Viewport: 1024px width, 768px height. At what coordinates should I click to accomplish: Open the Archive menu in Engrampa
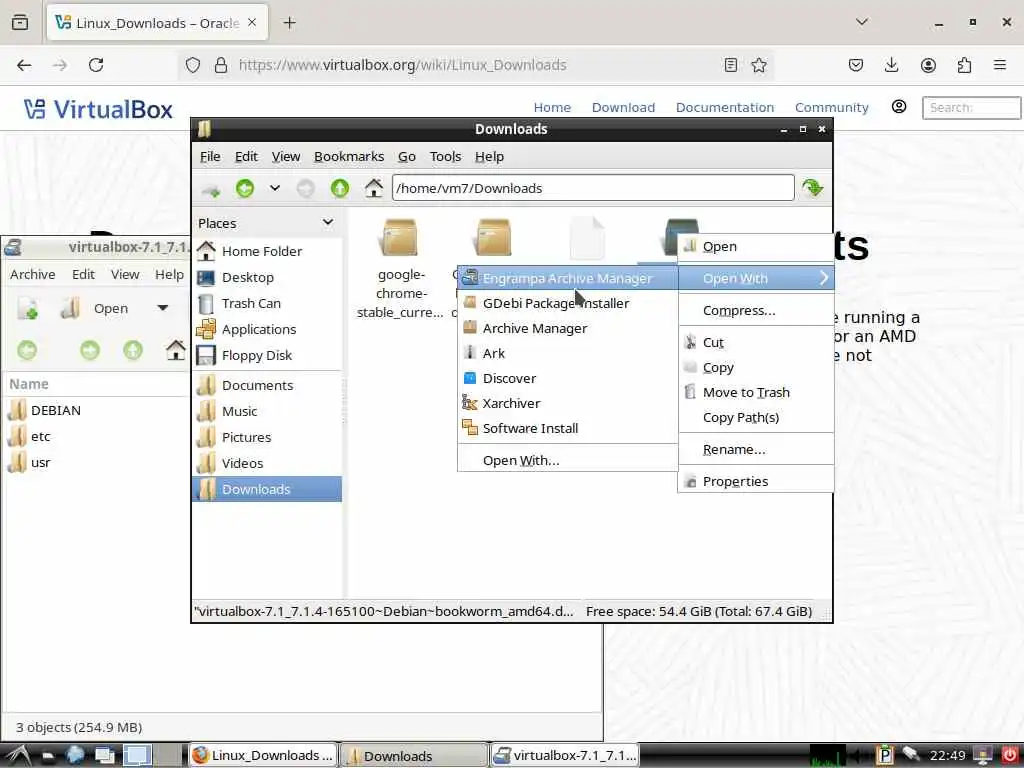[33, 274]
